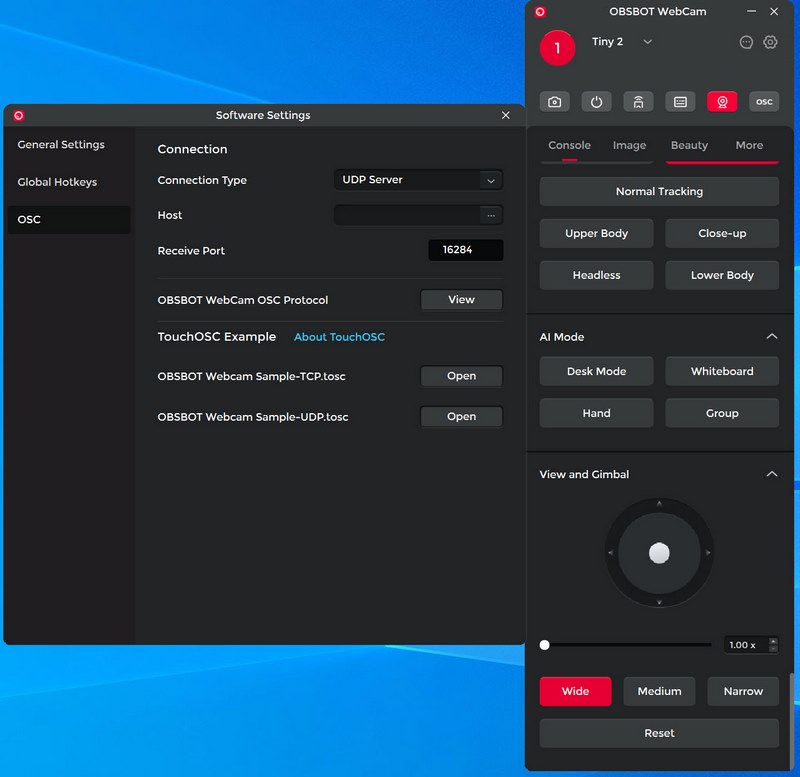The image size is (800, 777).
Task: Switch to the Image tab
Action: pos(629,145)
